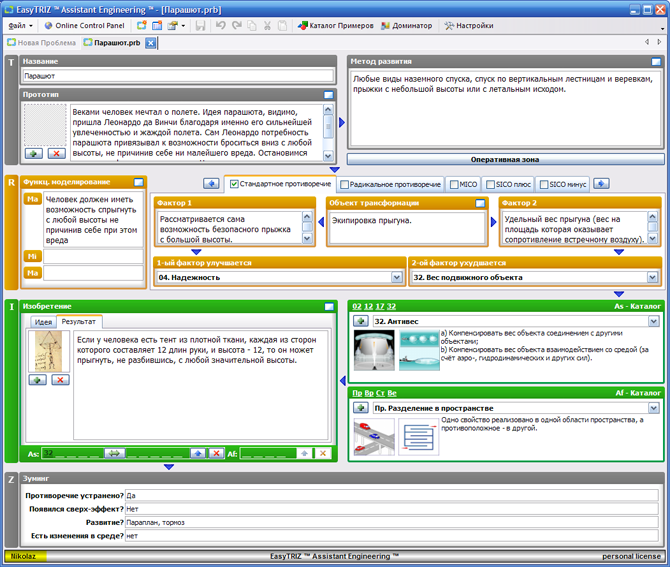Click the Противоречие устранено field

(391, 496)
